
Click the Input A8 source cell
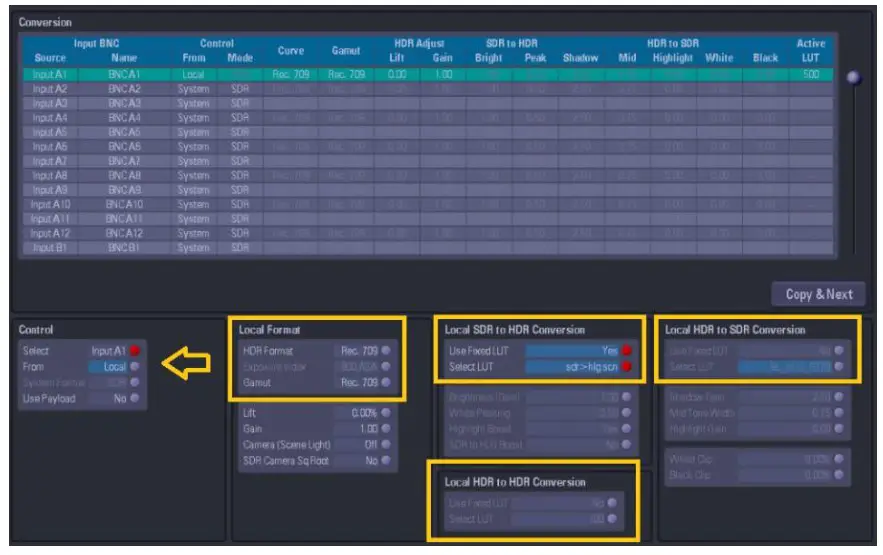50,175
